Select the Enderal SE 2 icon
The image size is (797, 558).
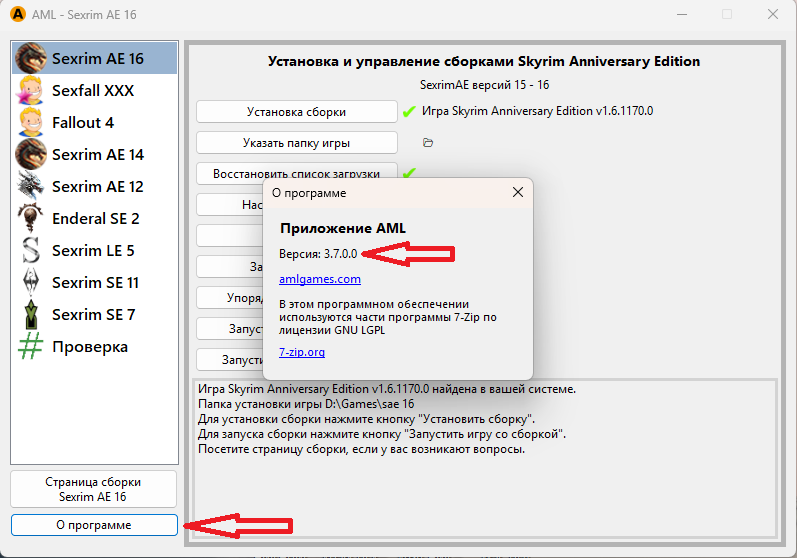(31, 218)
